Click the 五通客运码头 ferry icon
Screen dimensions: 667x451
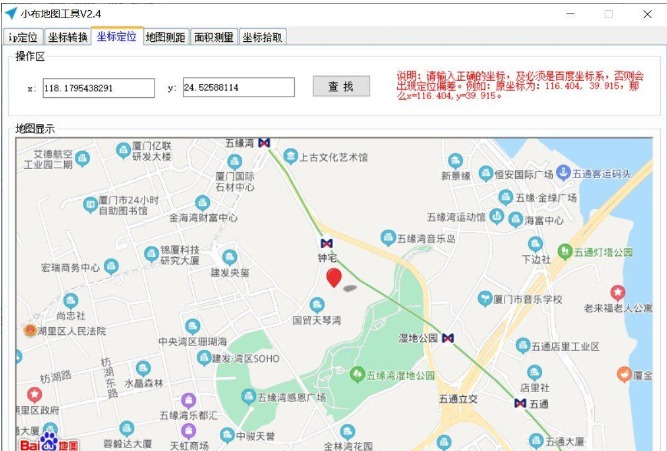pyautogui.click(x=564, y=172)
